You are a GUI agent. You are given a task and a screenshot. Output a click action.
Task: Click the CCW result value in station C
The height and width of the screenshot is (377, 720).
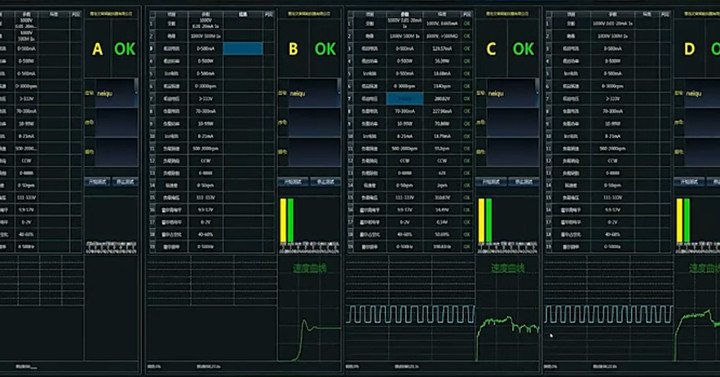pyautogui.click(x=442, y=161)
